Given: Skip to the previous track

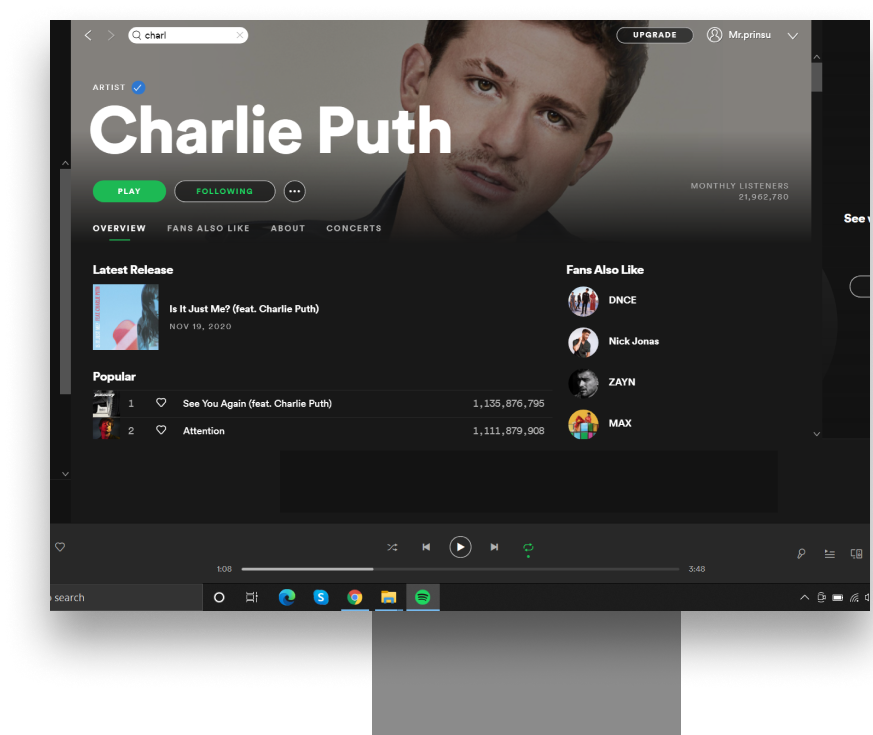Looking at the screenshot, I should 426,547.
